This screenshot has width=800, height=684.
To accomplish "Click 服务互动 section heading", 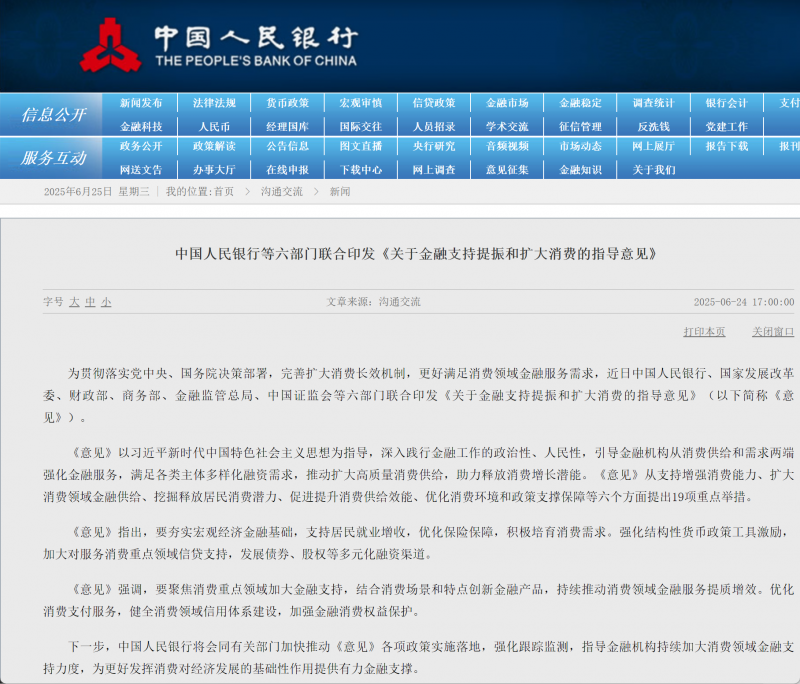I will [54, 158].
